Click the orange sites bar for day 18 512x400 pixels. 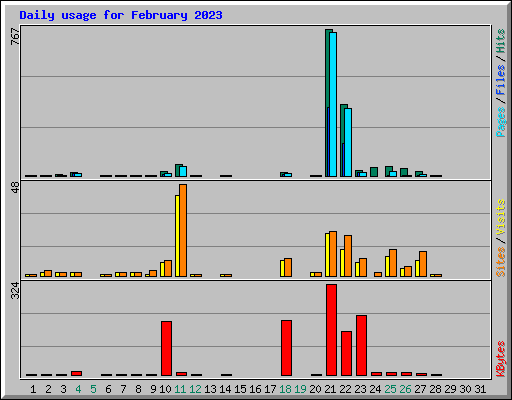click(288, 267)
